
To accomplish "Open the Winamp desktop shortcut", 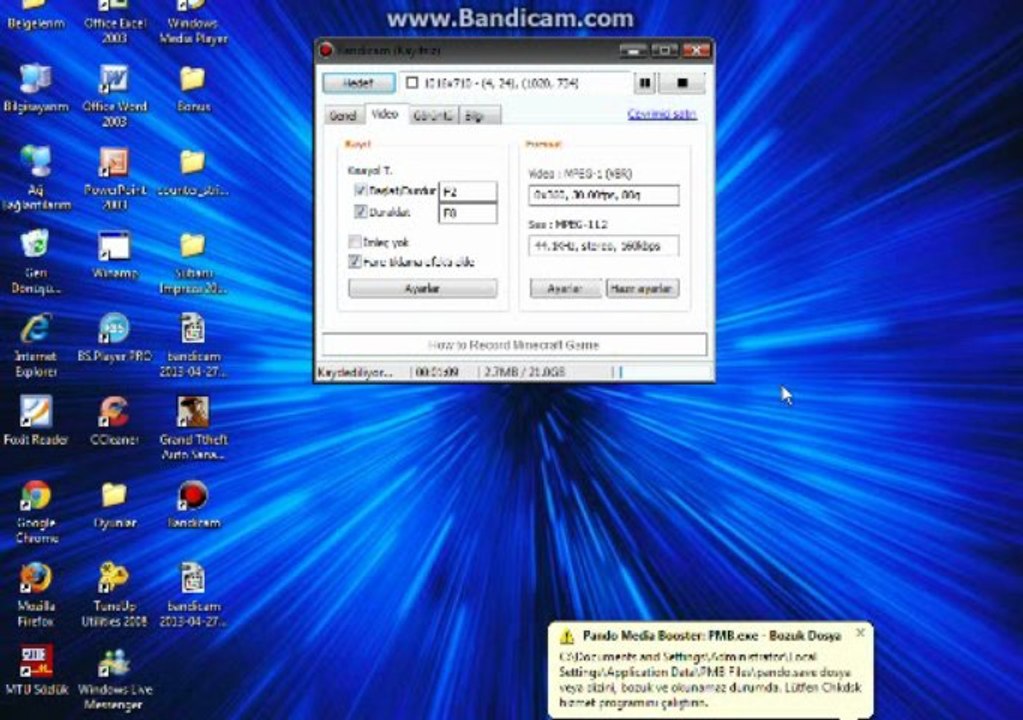I will (x=114, y=247).
